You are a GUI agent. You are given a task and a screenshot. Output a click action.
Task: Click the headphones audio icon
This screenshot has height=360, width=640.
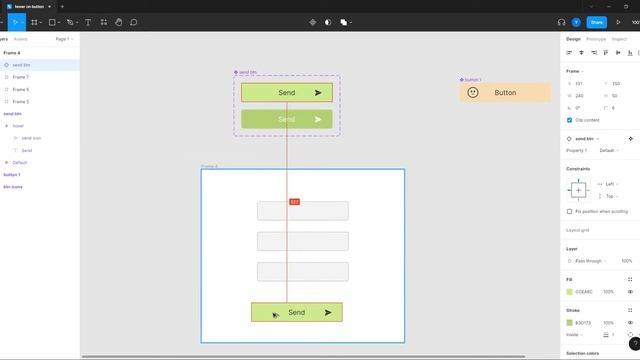561,22
